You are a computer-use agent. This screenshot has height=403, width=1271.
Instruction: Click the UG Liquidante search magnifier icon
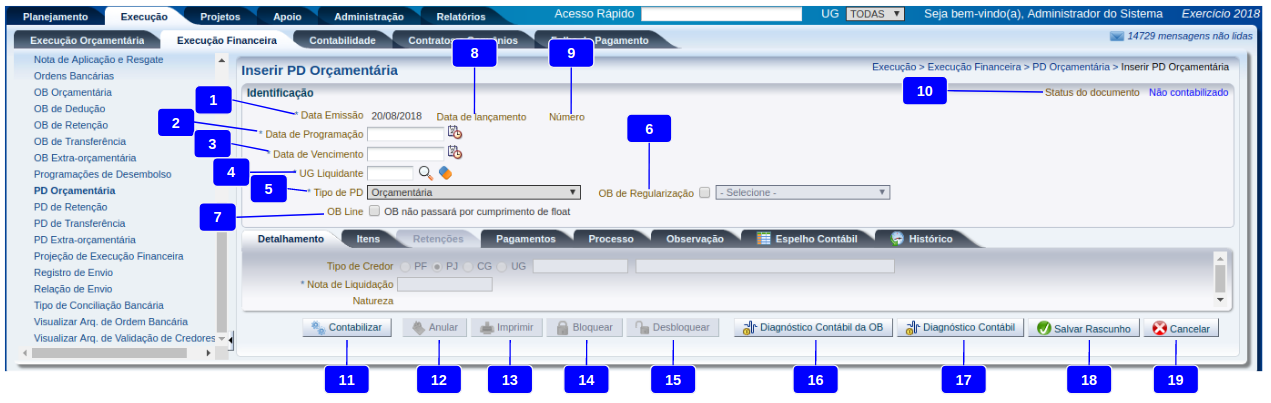[x=426, y=173]
